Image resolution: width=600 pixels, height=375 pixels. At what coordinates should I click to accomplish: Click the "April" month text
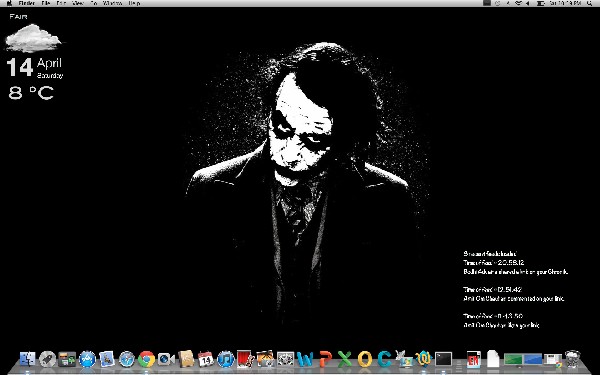49,63
